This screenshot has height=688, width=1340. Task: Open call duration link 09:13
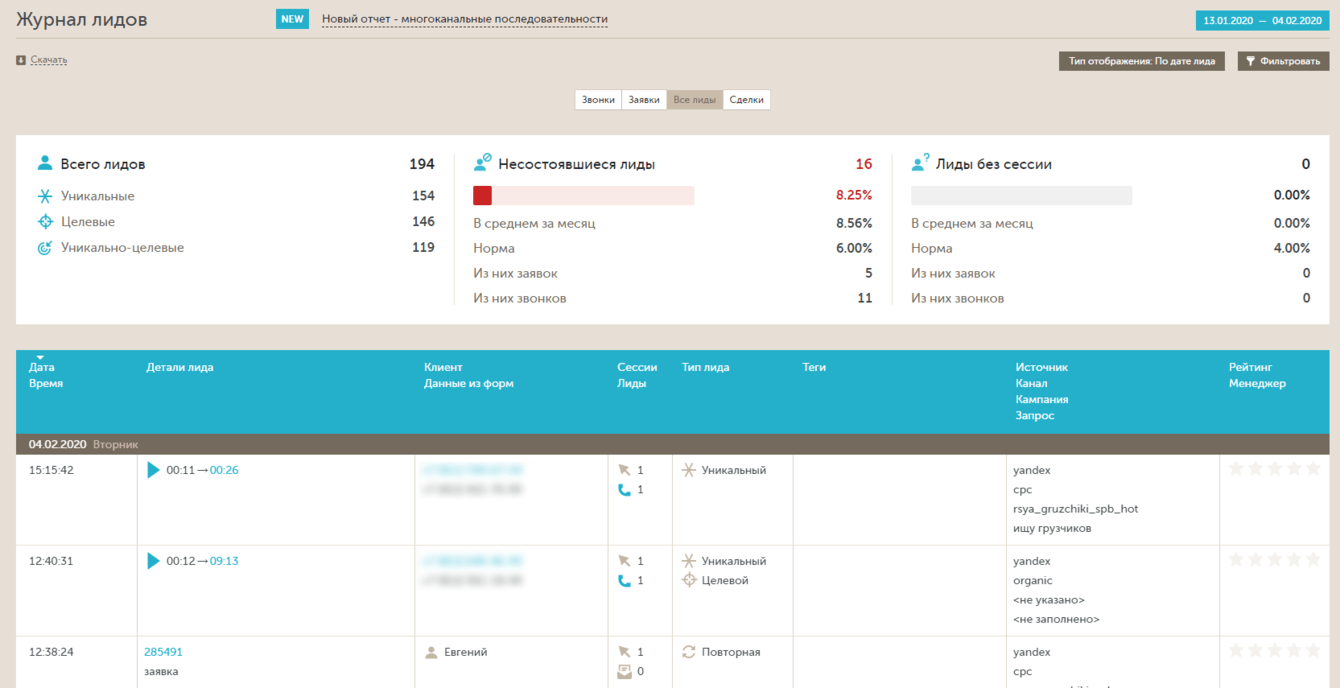click(224, 561)
